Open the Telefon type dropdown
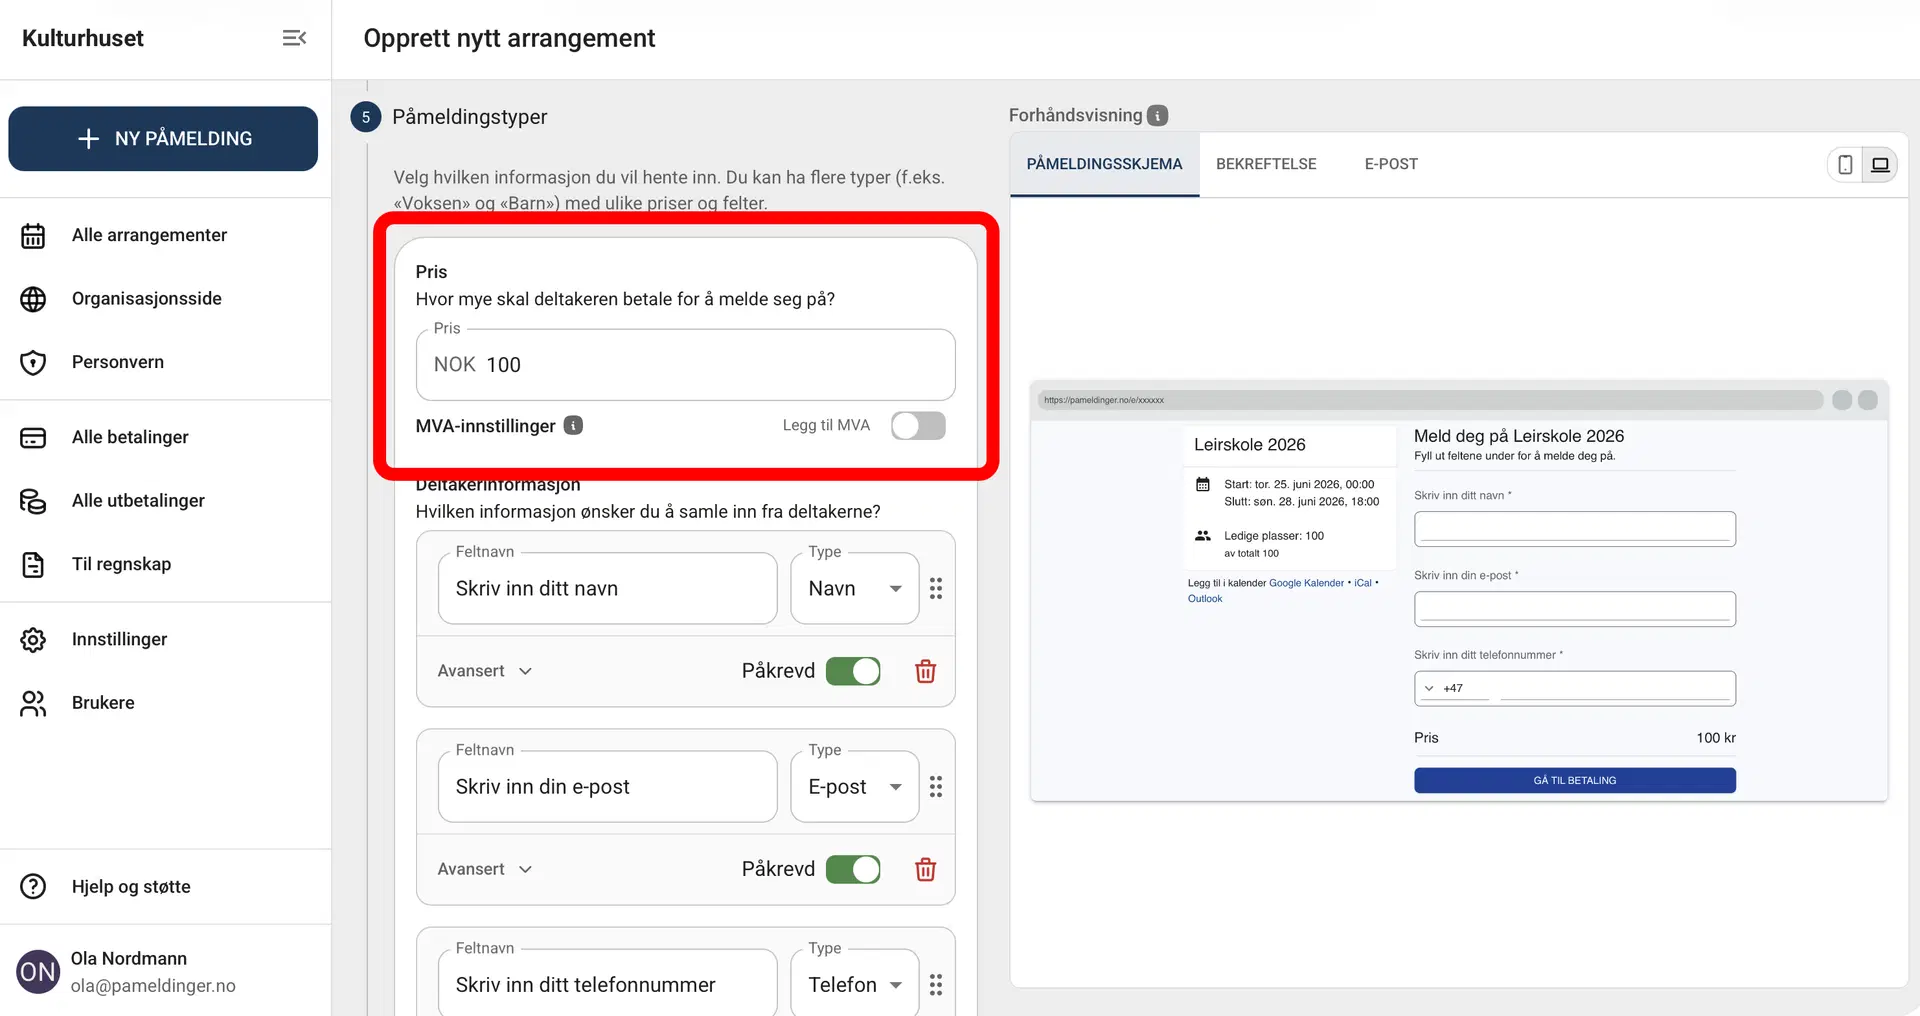Screen dimensions: 1920x1016 (x=853, y=985)
